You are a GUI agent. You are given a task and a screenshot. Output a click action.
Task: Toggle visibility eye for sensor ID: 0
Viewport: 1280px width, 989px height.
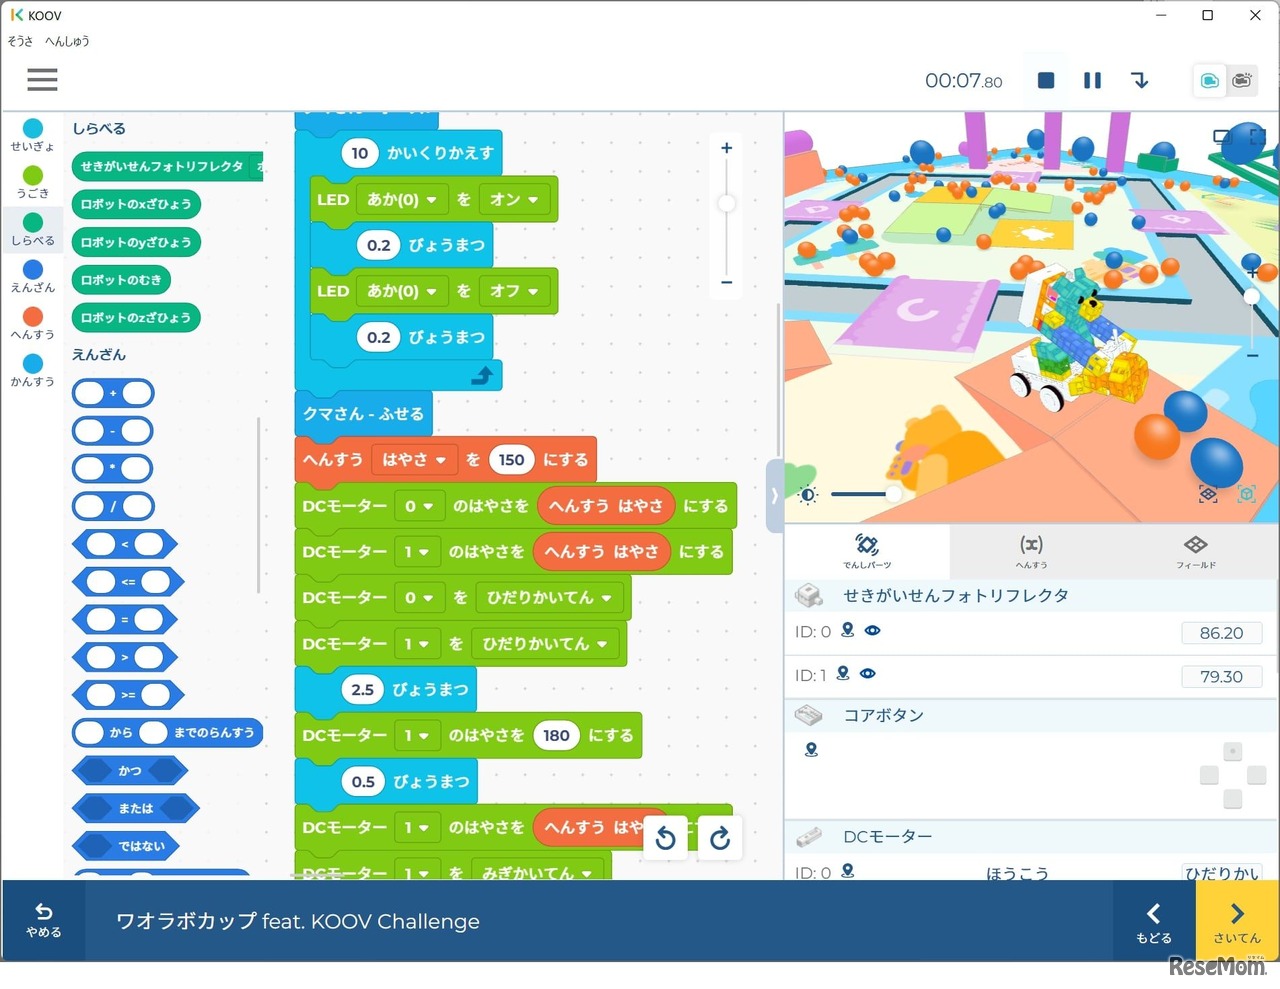(873, 631)
